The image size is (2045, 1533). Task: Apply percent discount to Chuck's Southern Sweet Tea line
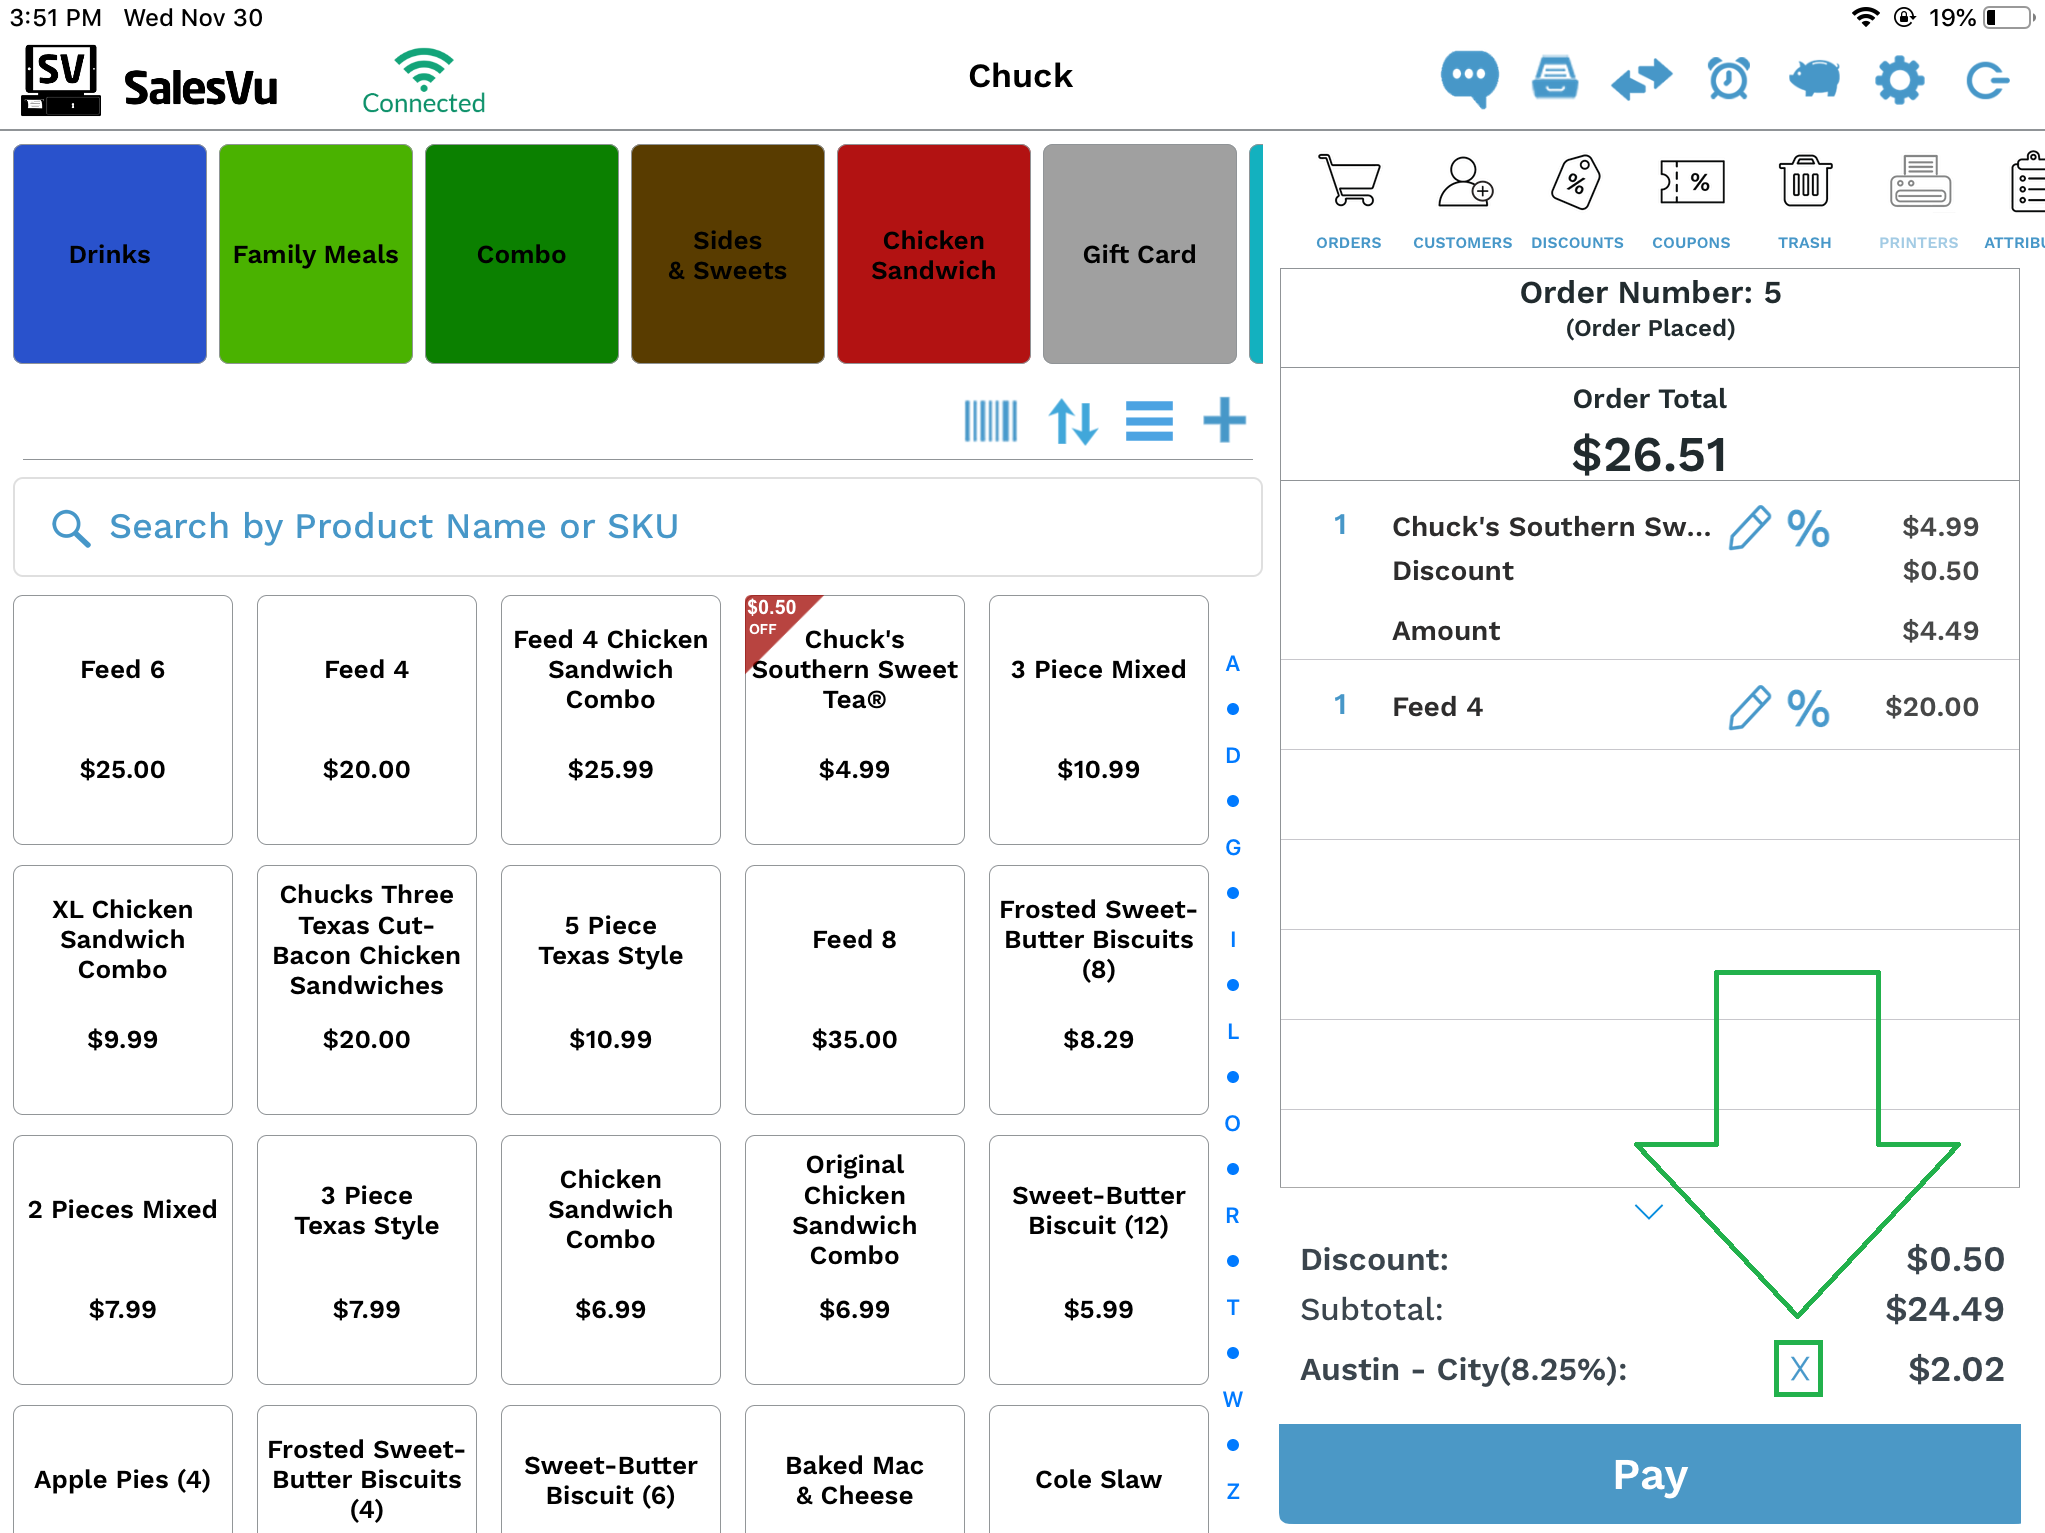[x=1808, y=529]
